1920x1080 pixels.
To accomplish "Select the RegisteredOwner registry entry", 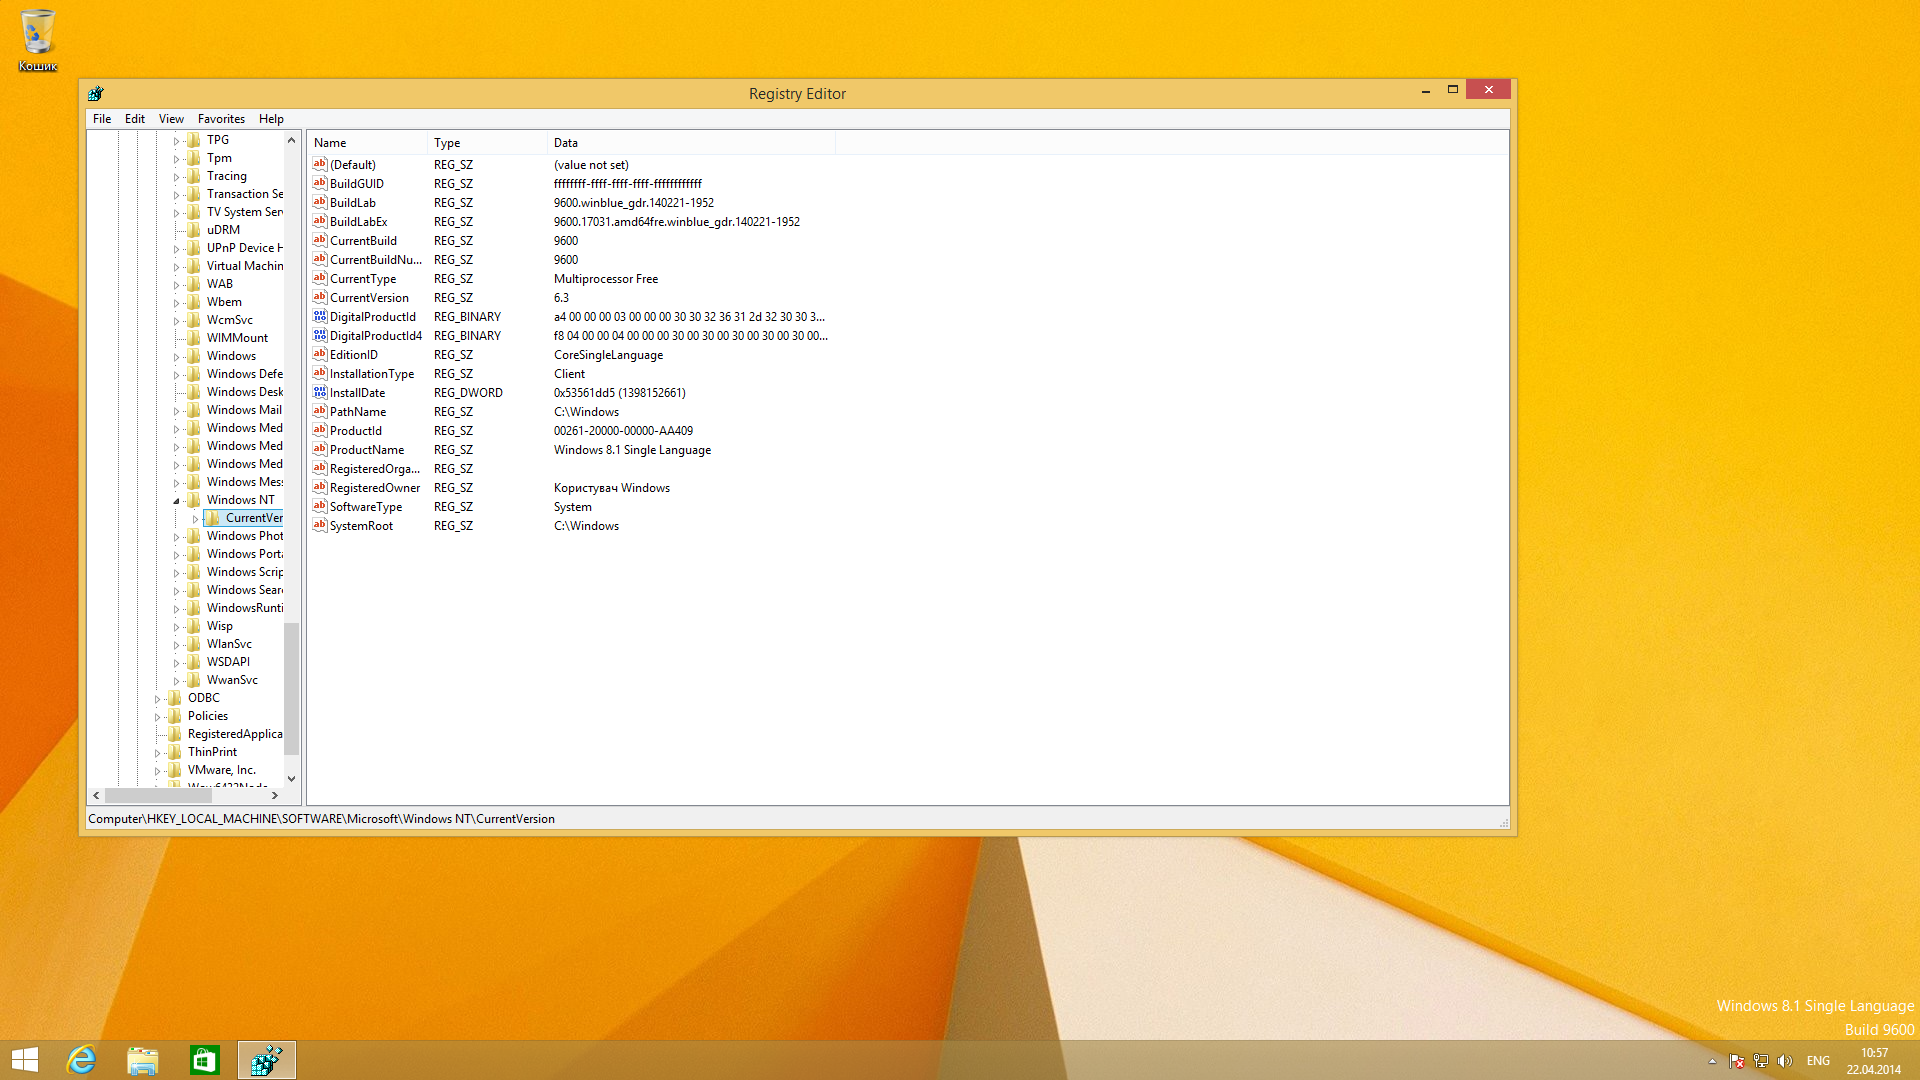I will [x=373, y=488].
